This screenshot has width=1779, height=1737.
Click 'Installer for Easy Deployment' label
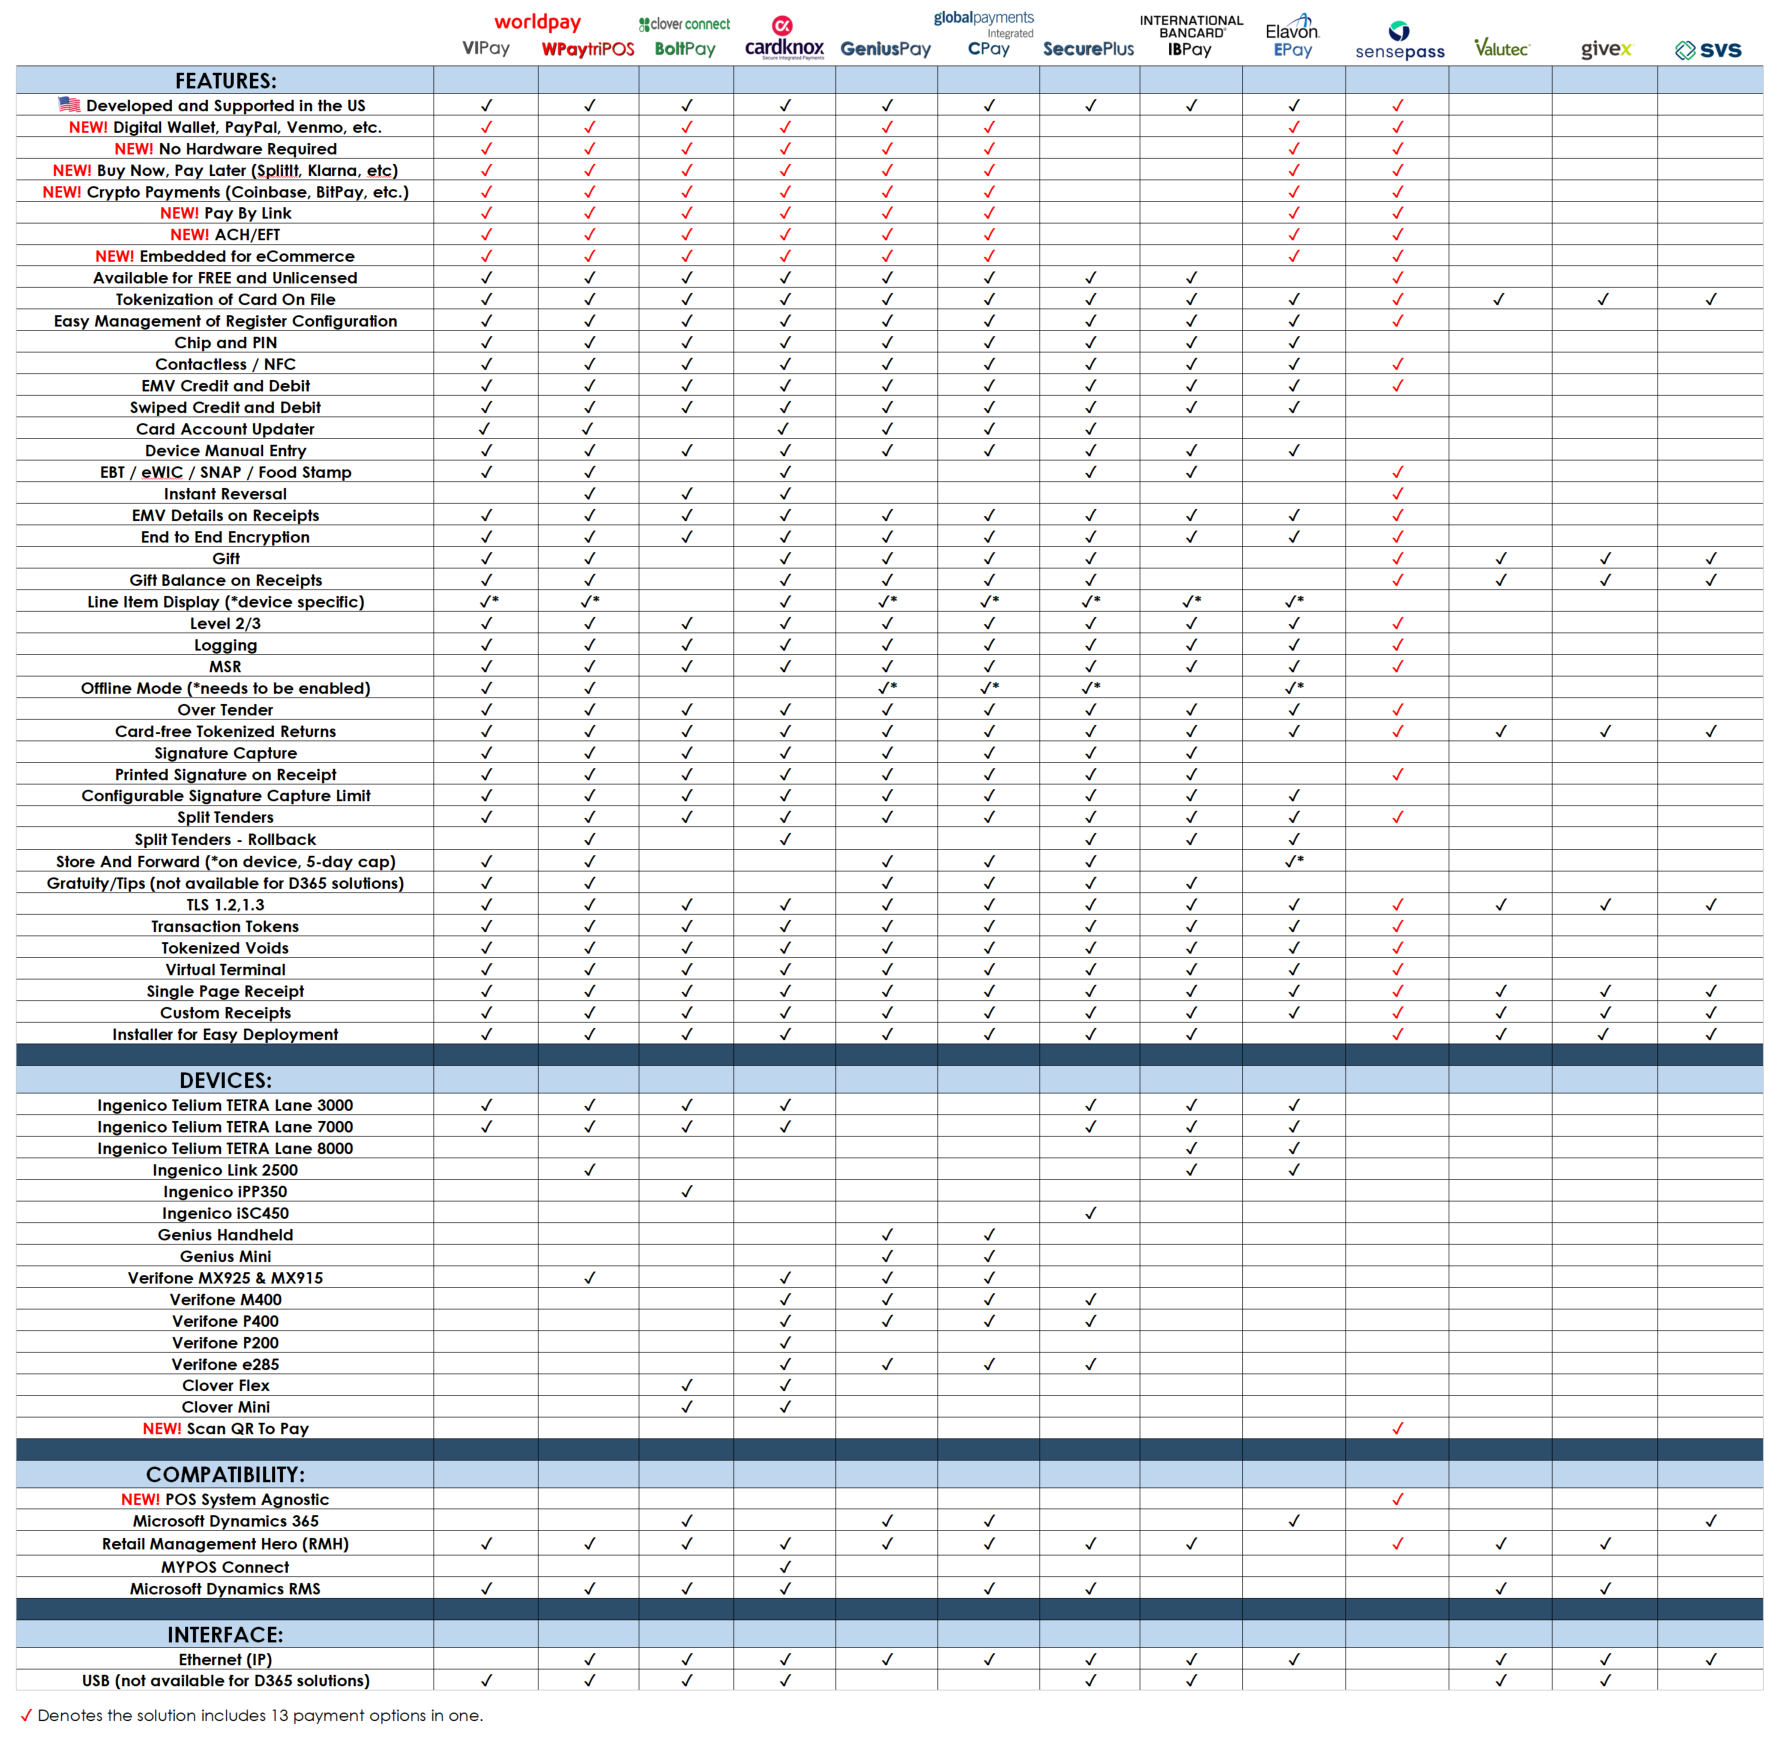(x=226, y=1034)
